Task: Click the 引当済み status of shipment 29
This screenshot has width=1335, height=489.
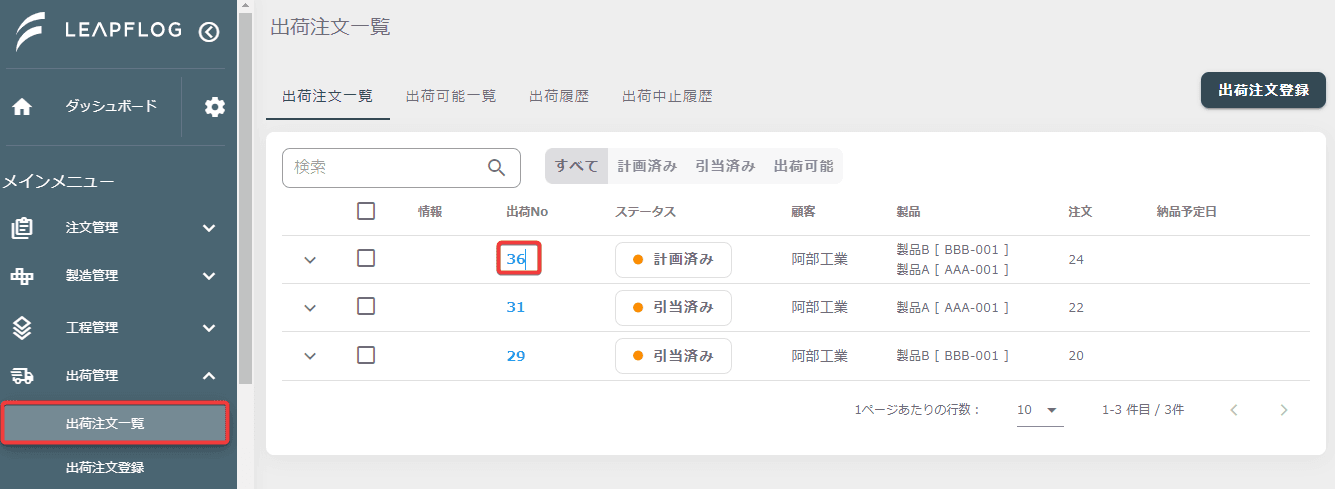Action: point(673,355)
